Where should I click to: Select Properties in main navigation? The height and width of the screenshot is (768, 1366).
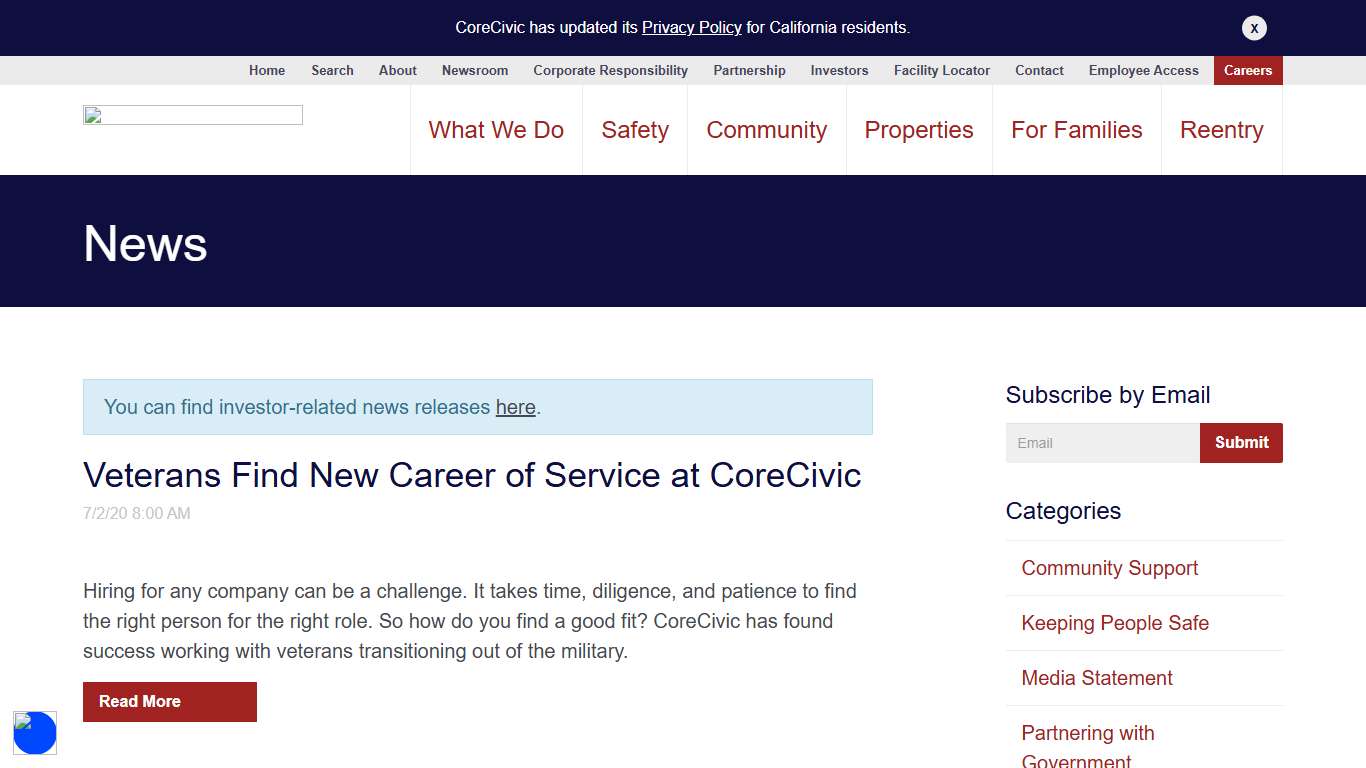click(x=918, y=130)
